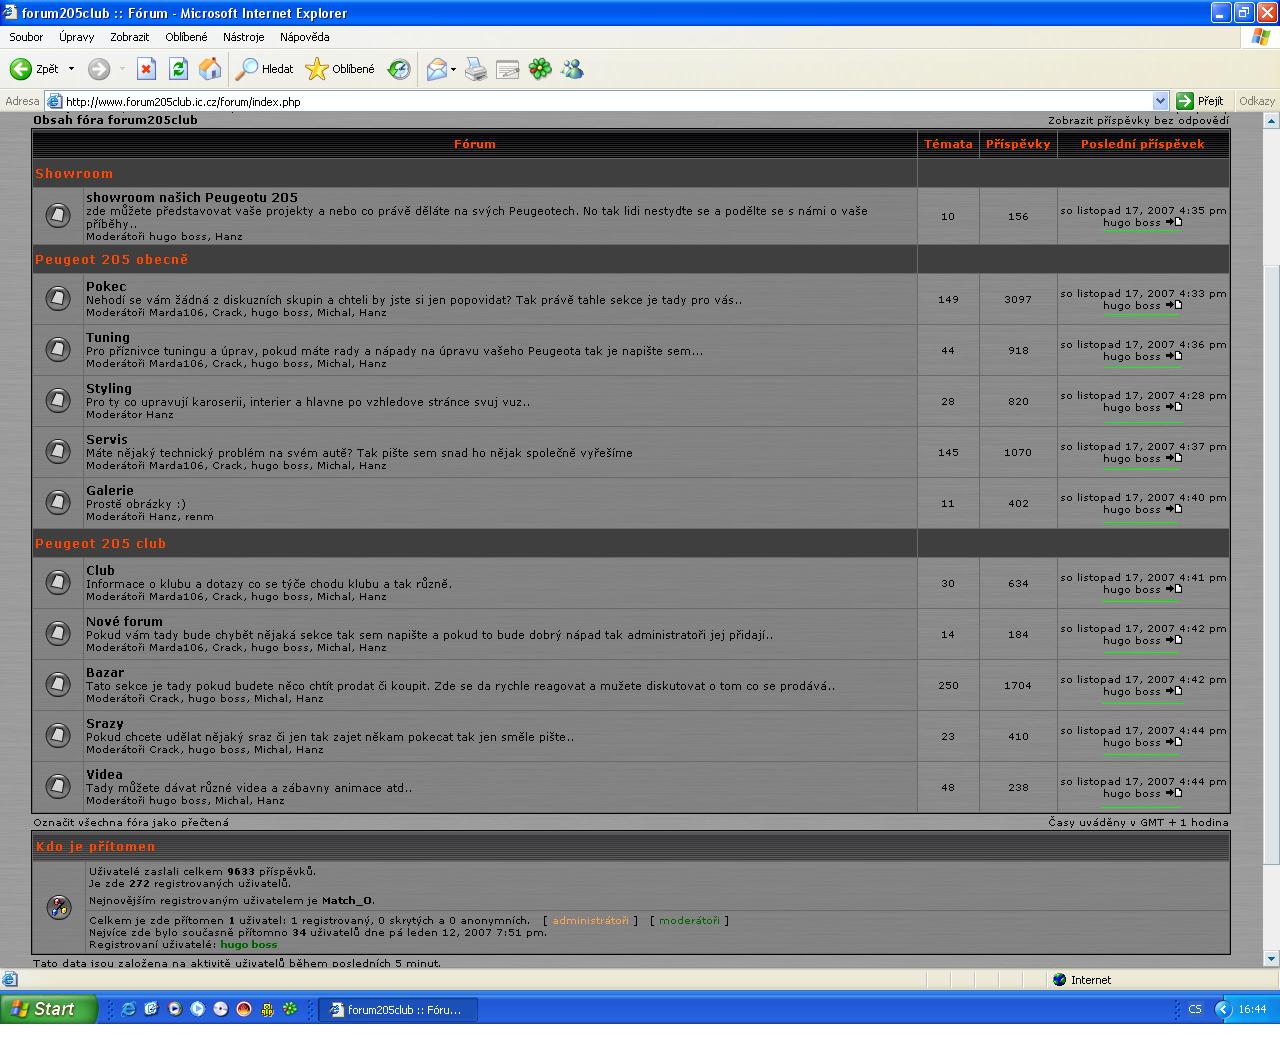
Task: Expand the Back button history dropdown arrow
Action: pyautogui.click(x=71, y=69)
